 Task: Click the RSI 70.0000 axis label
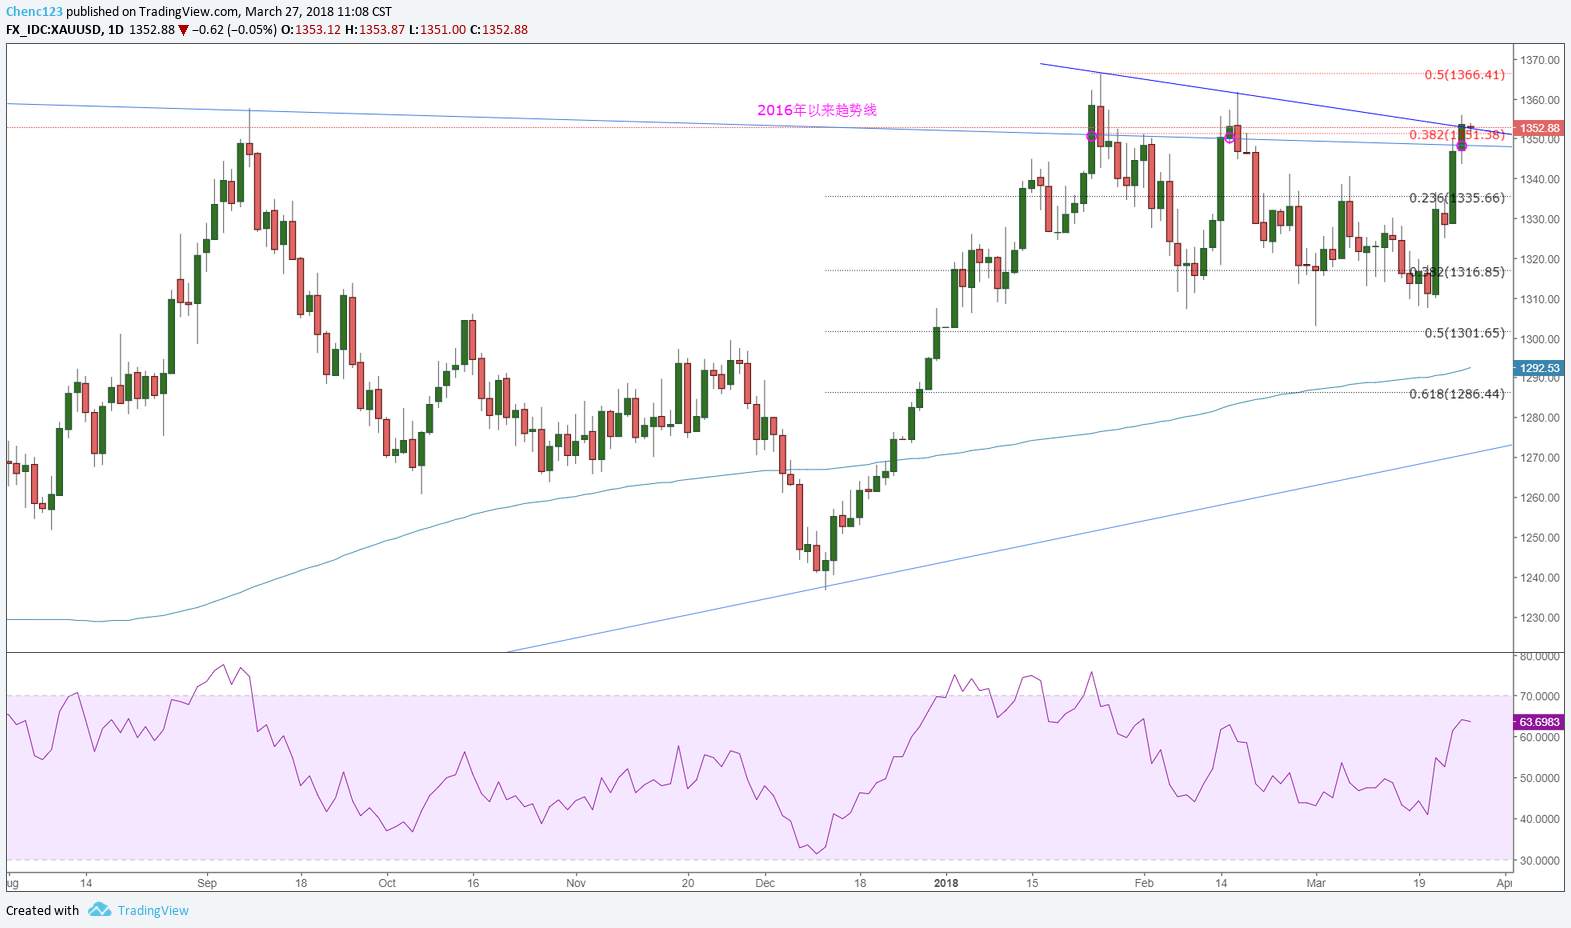1540,696
